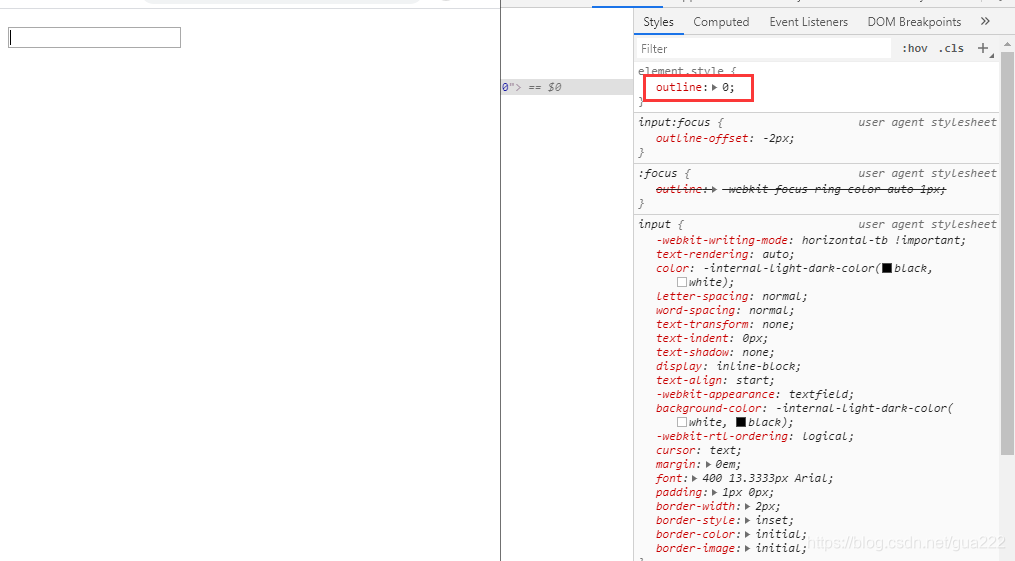Expand the struck-through :focus outline shorthand
This screenshot has width=1015, height=561.
715,190
